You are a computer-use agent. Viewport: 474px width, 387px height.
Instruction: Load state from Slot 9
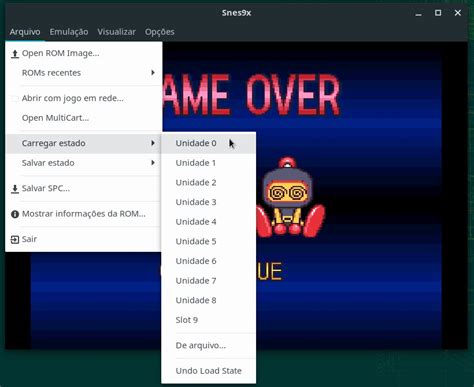click(x=209, y=320)
